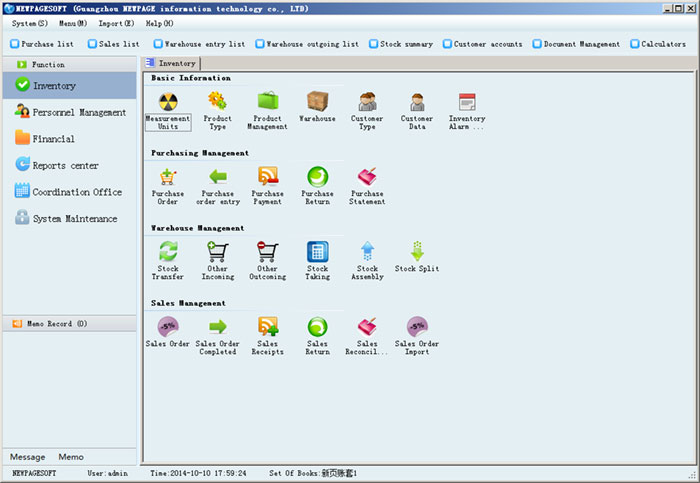This screenshot has height=483, width=700.
Task: Click the Warehouse box icon
Action: [317, 102]
